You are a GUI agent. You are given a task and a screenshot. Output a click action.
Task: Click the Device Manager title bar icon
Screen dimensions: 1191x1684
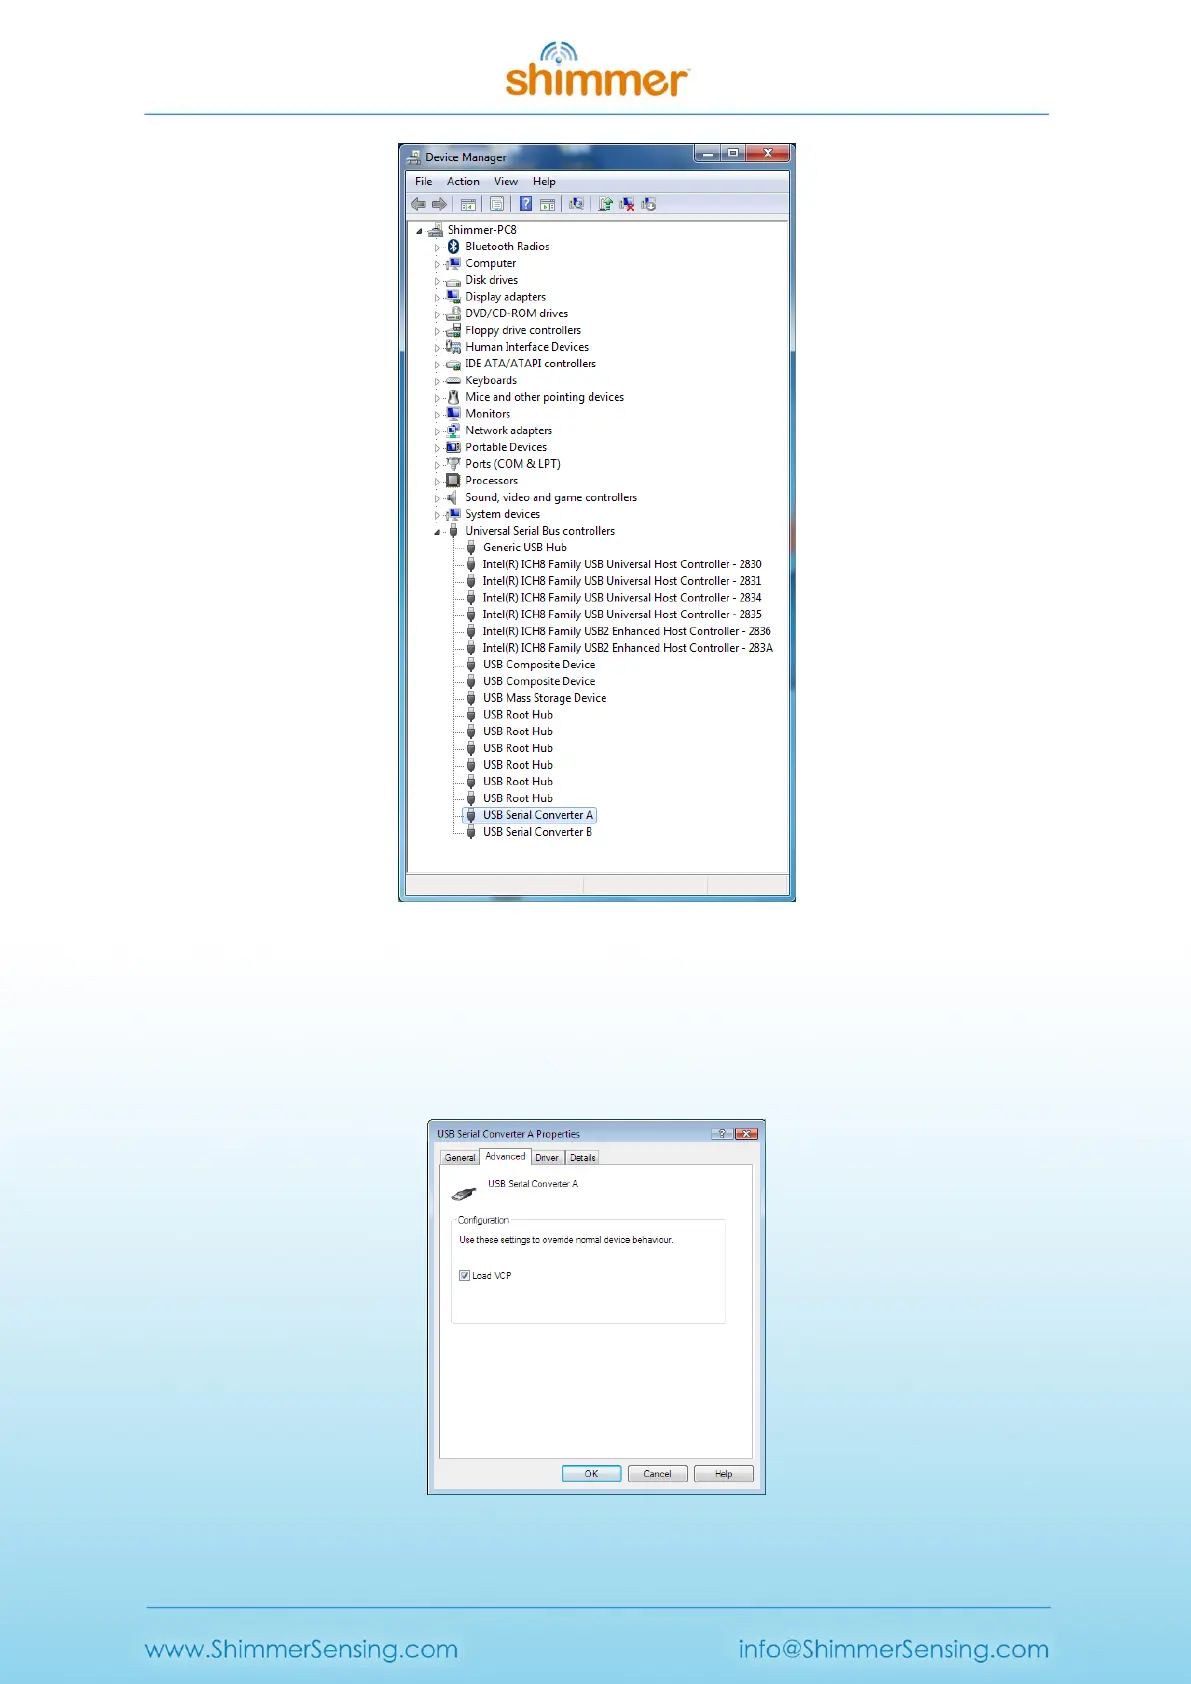[414, 157]
